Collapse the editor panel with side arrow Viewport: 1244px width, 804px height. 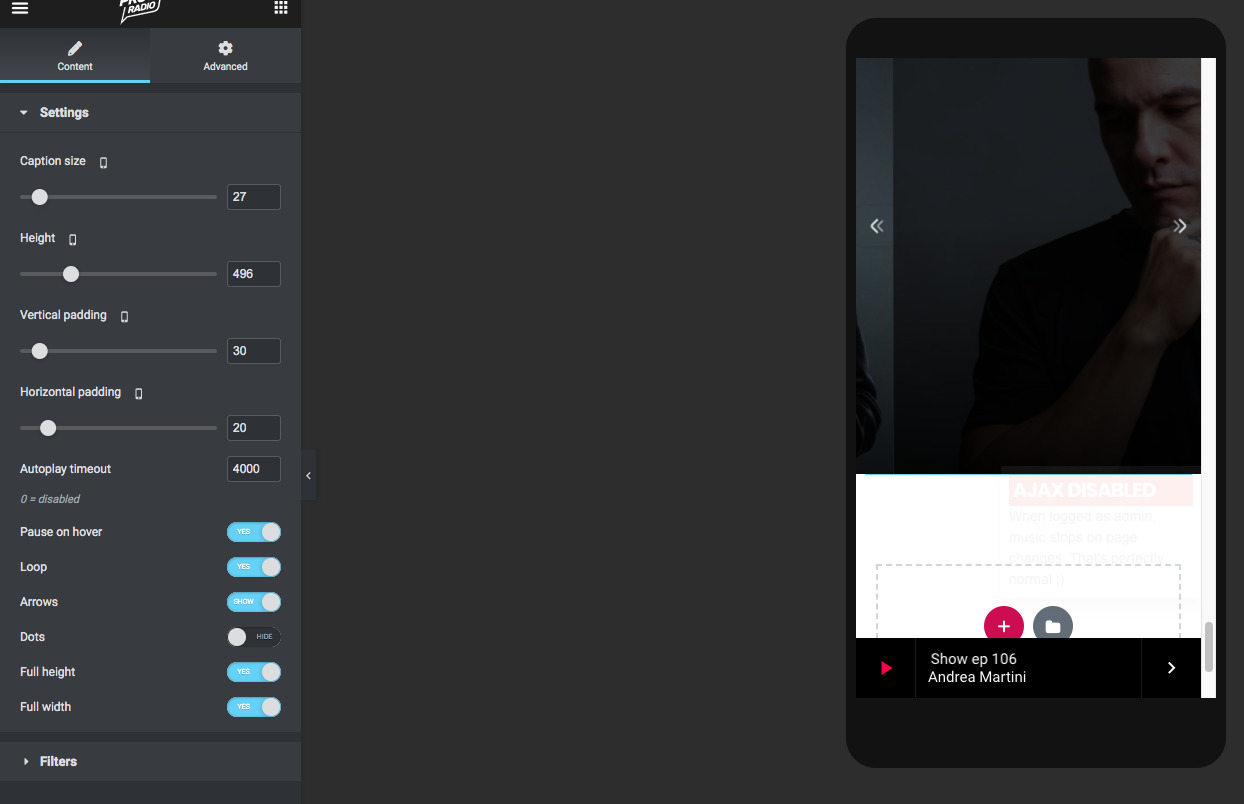pyautogui.click(x=308, y=476)
